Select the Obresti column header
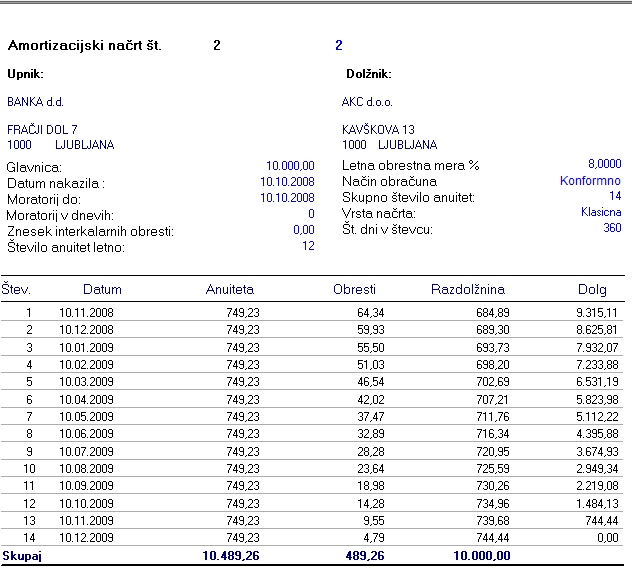632x585 pixels. 354,290
